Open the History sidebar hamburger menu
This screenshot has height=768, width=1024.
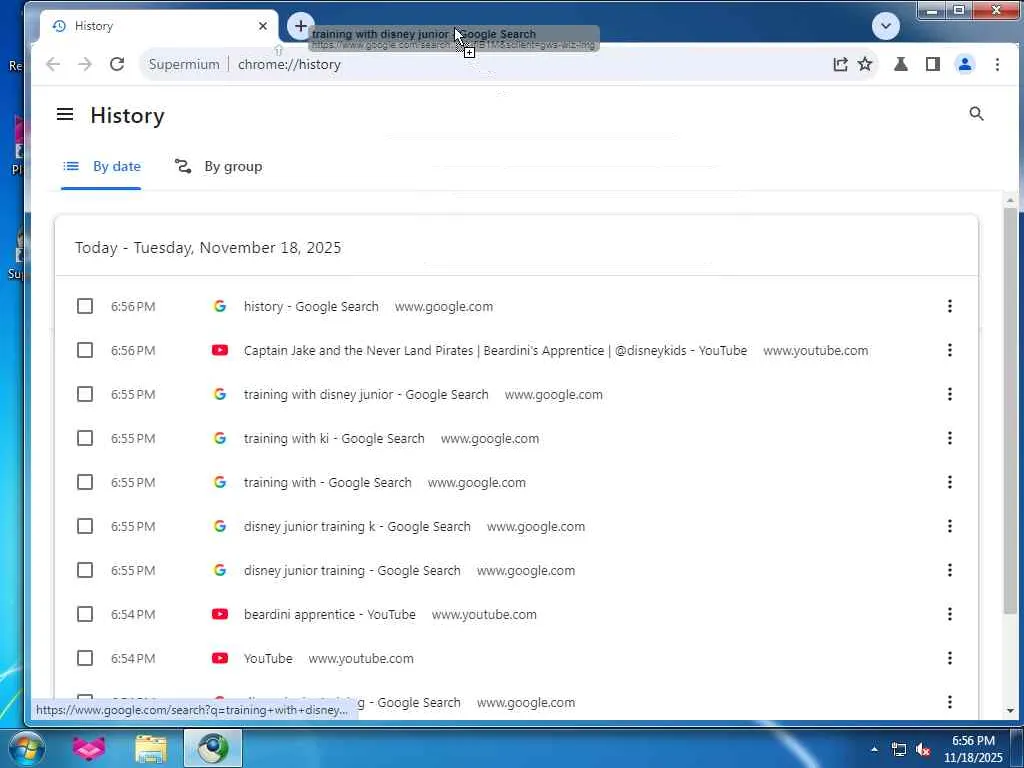65,114
